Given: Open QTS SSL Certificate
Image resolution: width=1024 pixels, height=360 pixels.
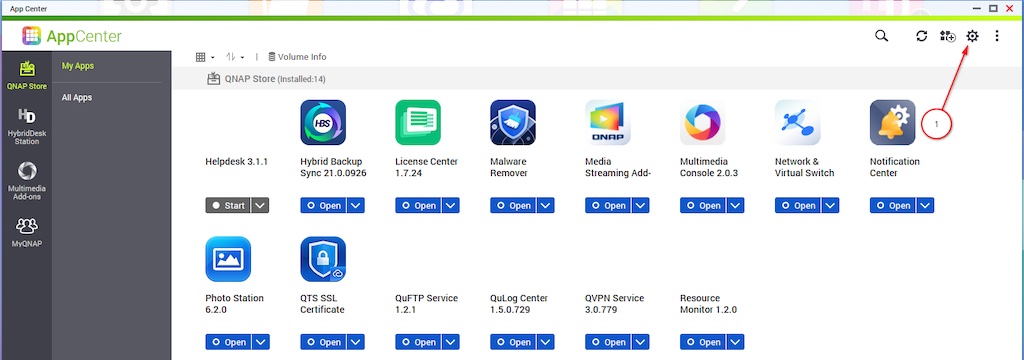Looking at the screenshot, I should tap(323, 342).
